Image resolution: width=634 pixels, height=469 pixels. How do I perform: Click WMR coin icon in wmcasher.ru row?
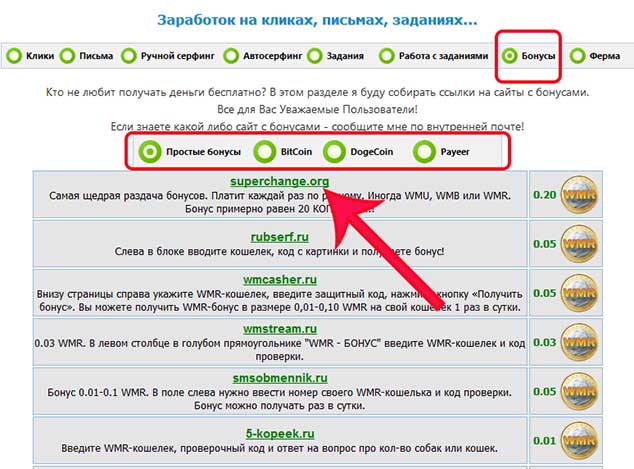click(579, 293)
